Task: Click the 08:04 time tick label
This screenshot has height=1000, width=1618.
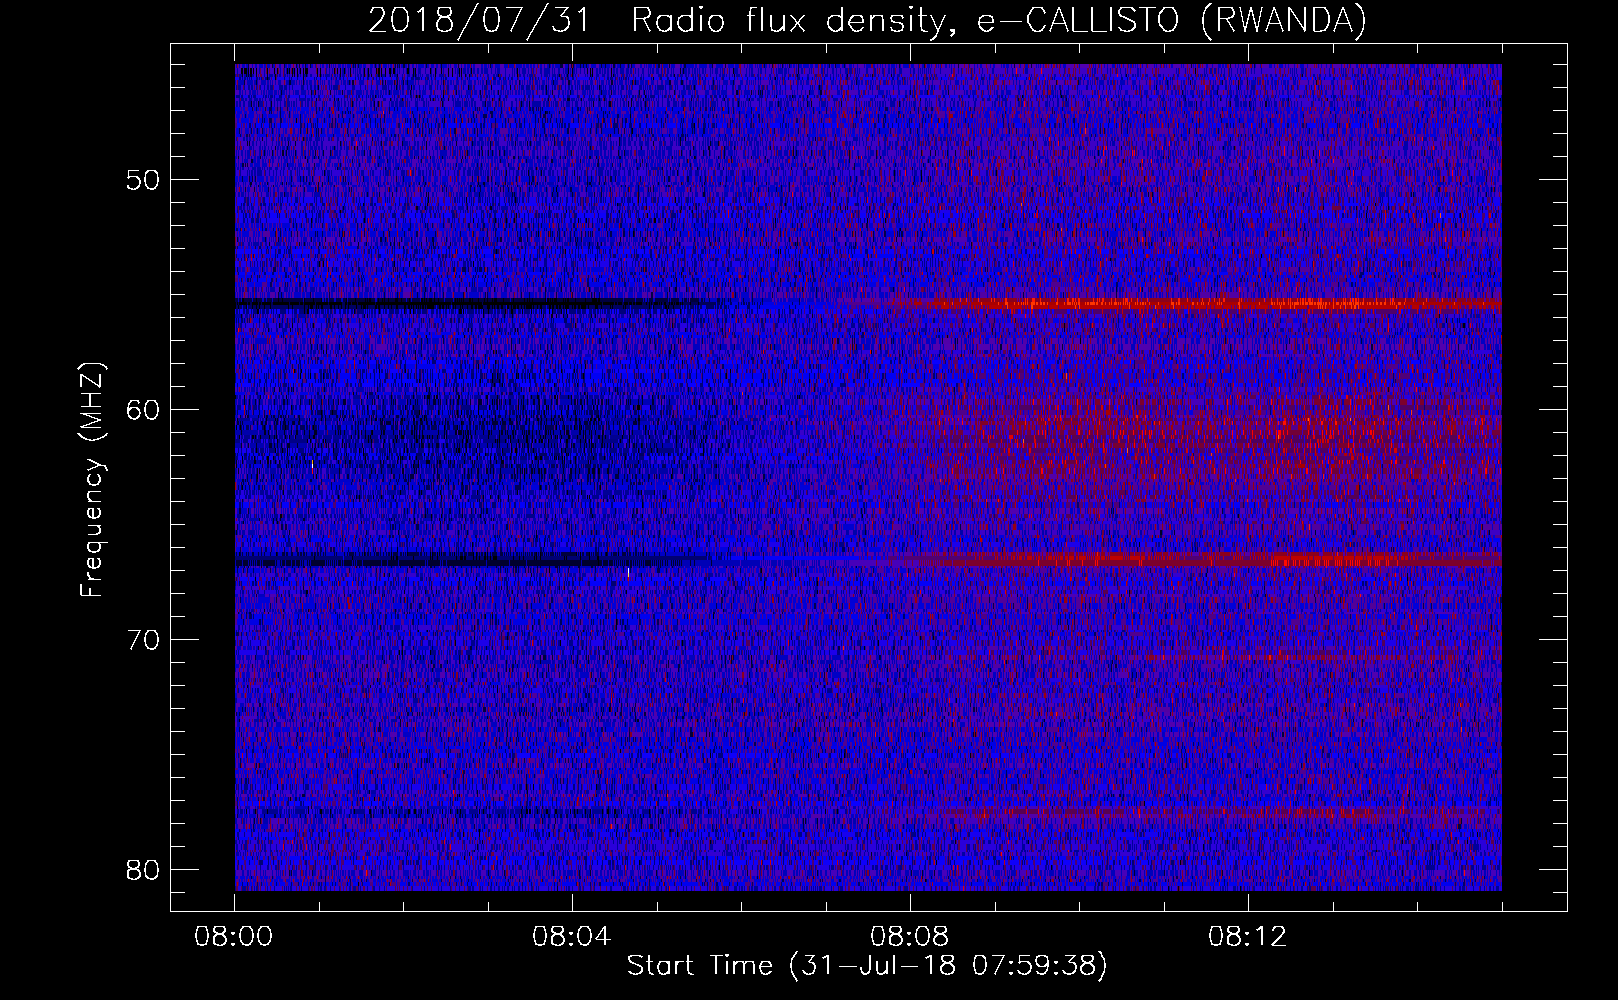Action: coord(572,938)
